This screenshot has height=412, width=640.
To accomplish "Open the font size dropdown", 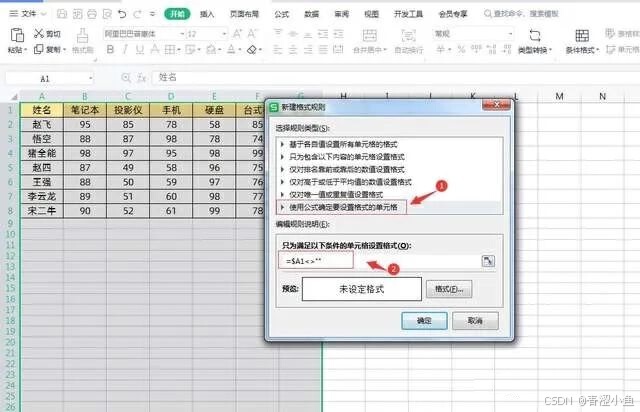I will [224, 34].
